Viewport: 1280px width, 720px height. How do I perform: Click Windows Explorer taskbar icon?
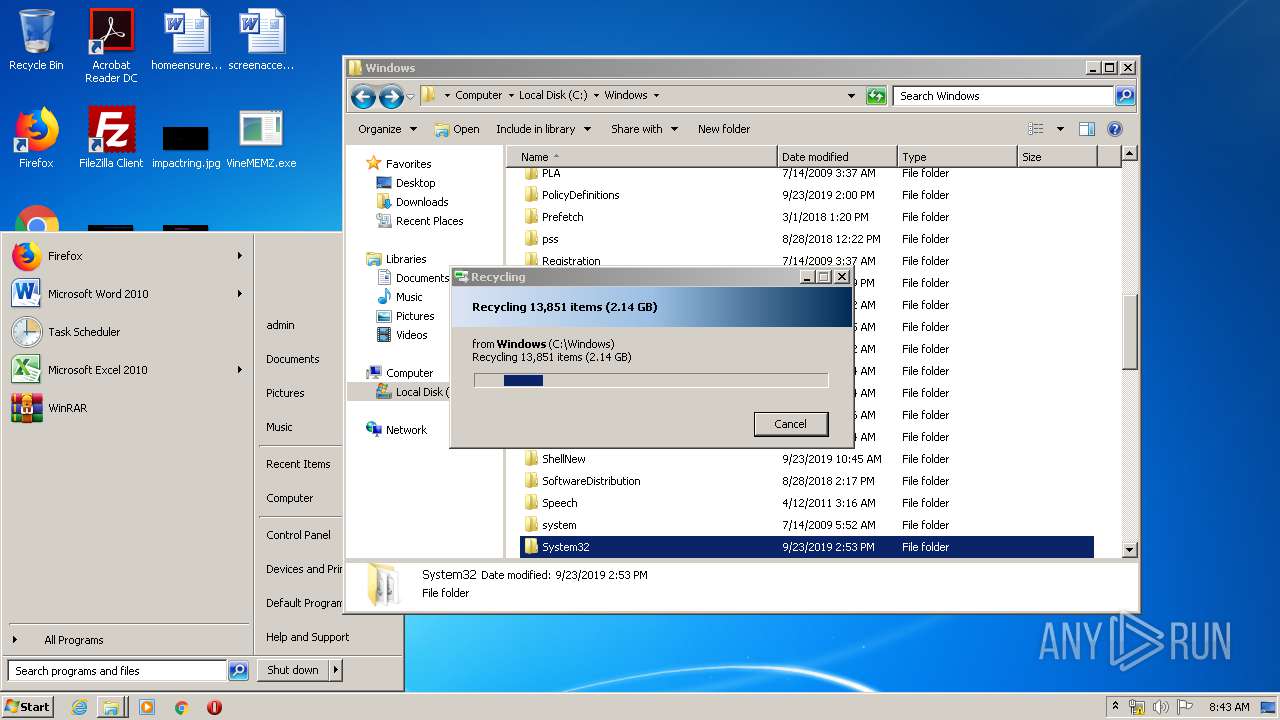click(111, 707)
